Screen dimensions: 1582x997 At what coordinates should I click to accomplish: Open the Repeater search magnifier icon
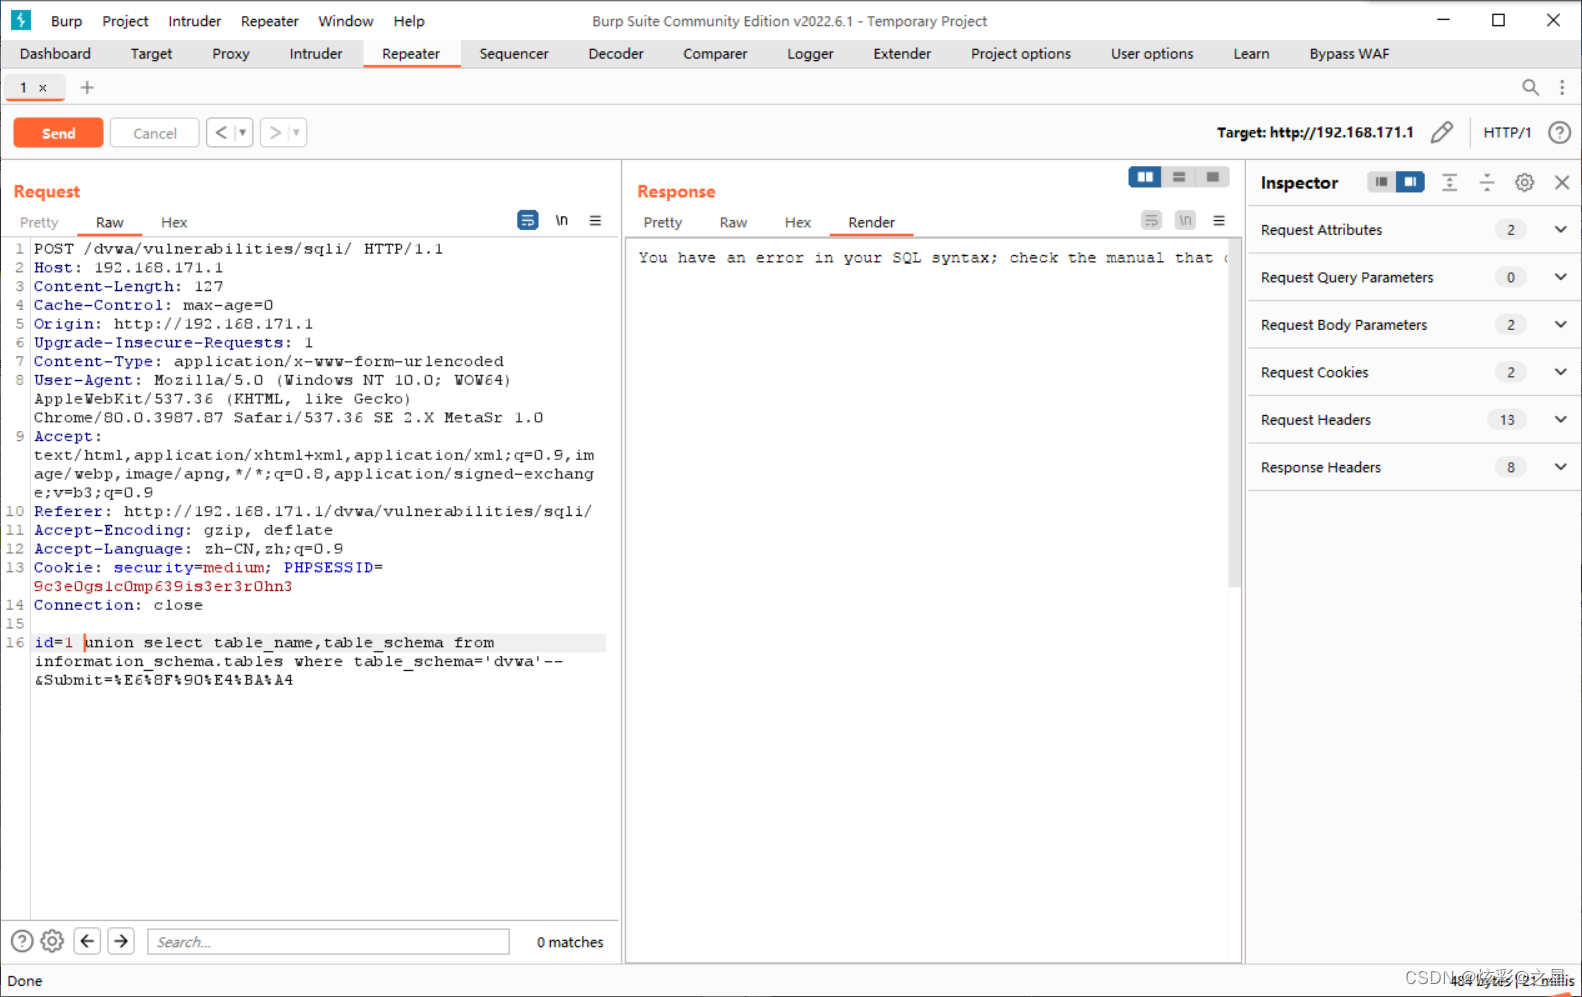1530,87
